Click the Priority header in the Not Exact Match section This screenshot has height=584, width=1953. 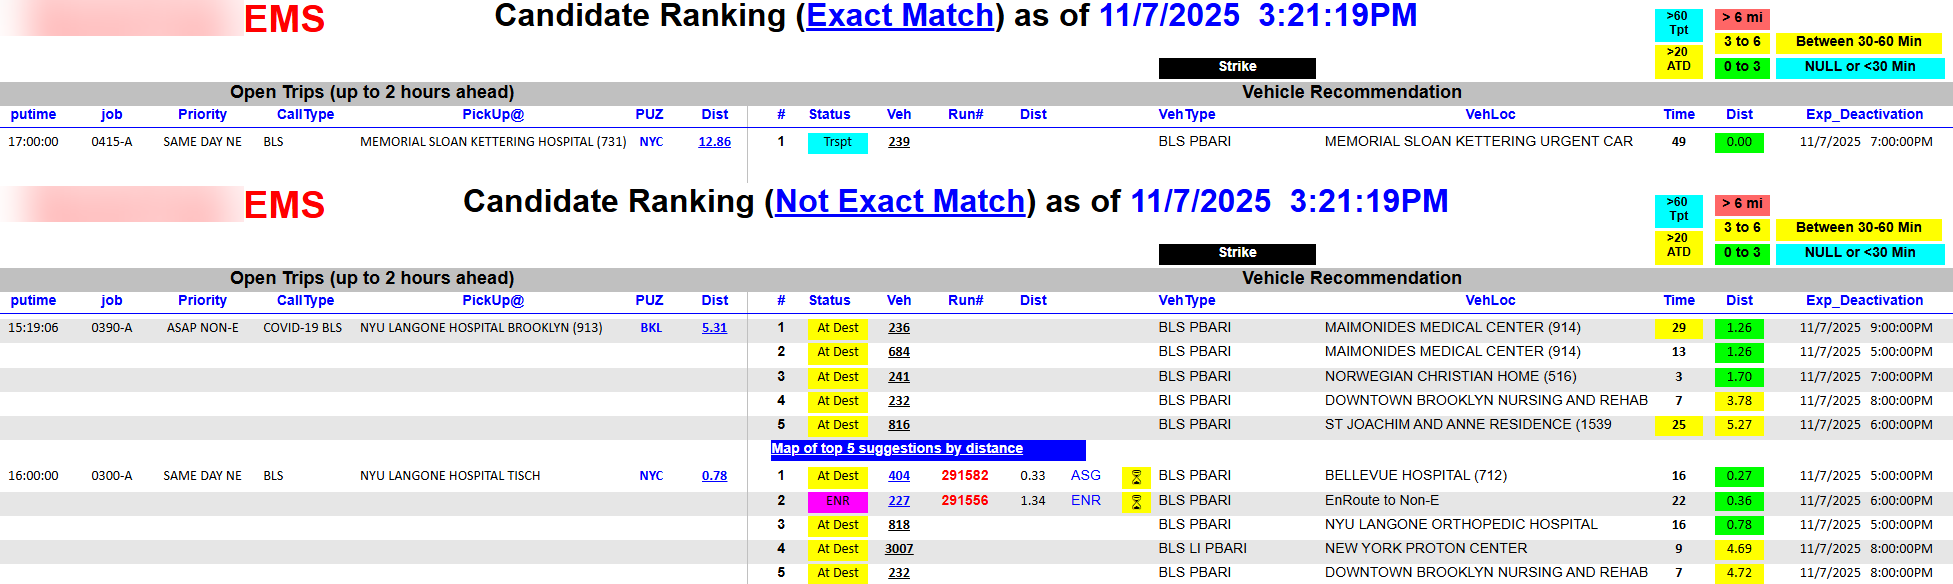click(202, 301)
